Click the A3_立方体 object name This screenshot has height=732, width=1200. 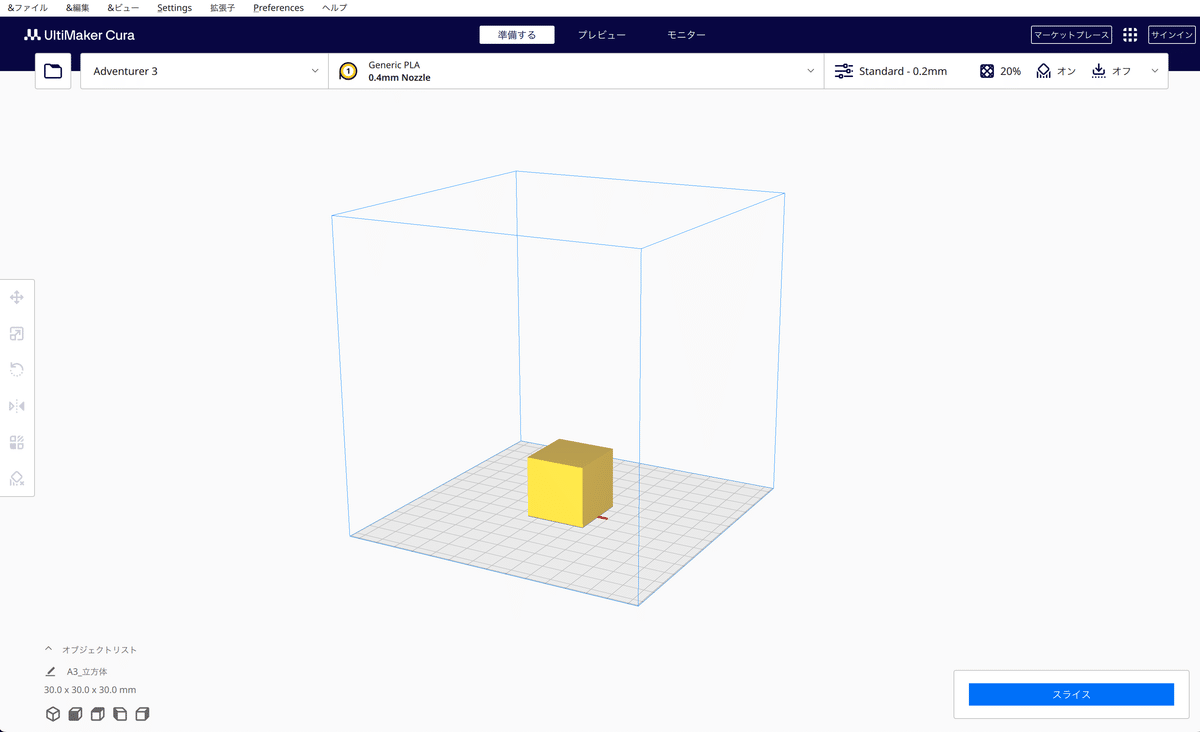click(x=87, y=672)
